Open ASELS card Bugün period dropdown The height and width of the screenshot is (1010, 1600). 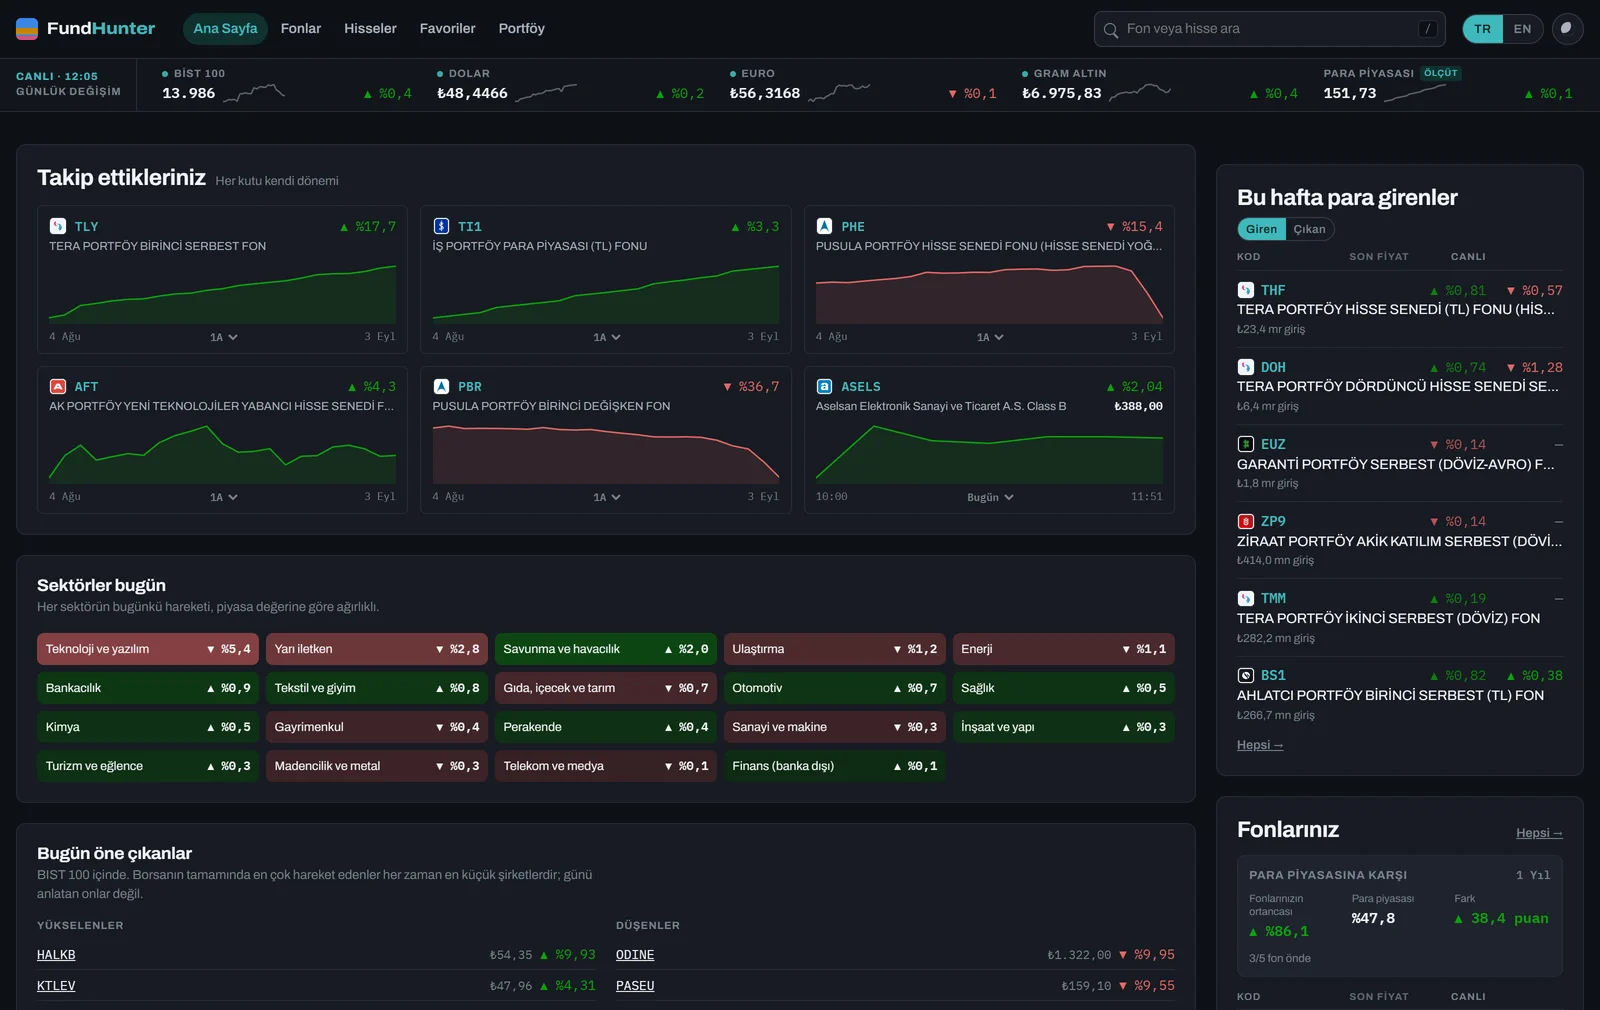tap(990, 497)
